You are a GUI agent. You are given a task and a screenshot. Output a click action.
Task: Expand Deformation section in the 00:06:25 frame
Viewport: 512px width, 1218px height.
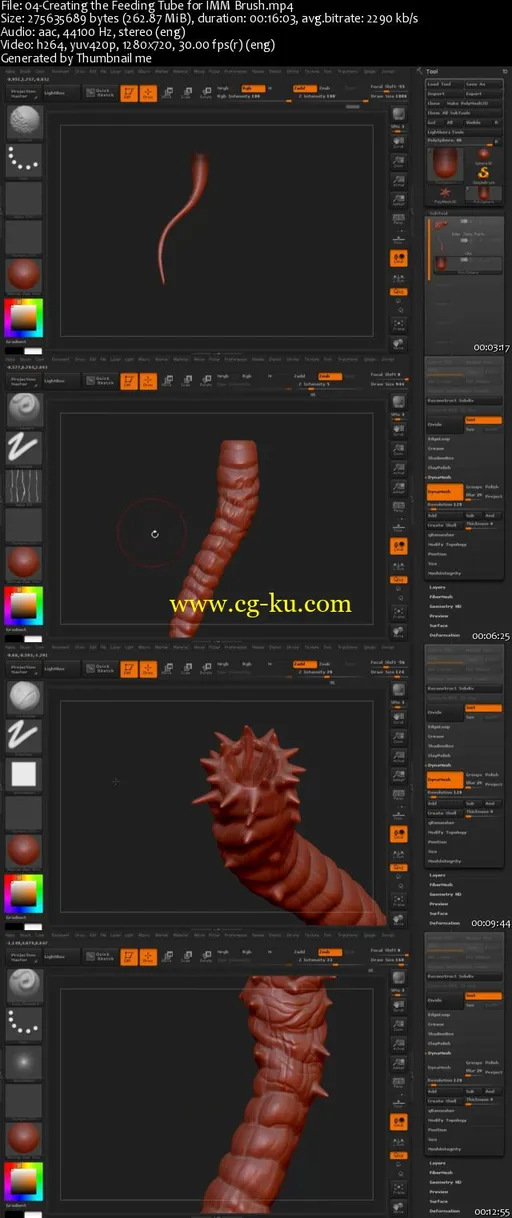click(445, 636)
